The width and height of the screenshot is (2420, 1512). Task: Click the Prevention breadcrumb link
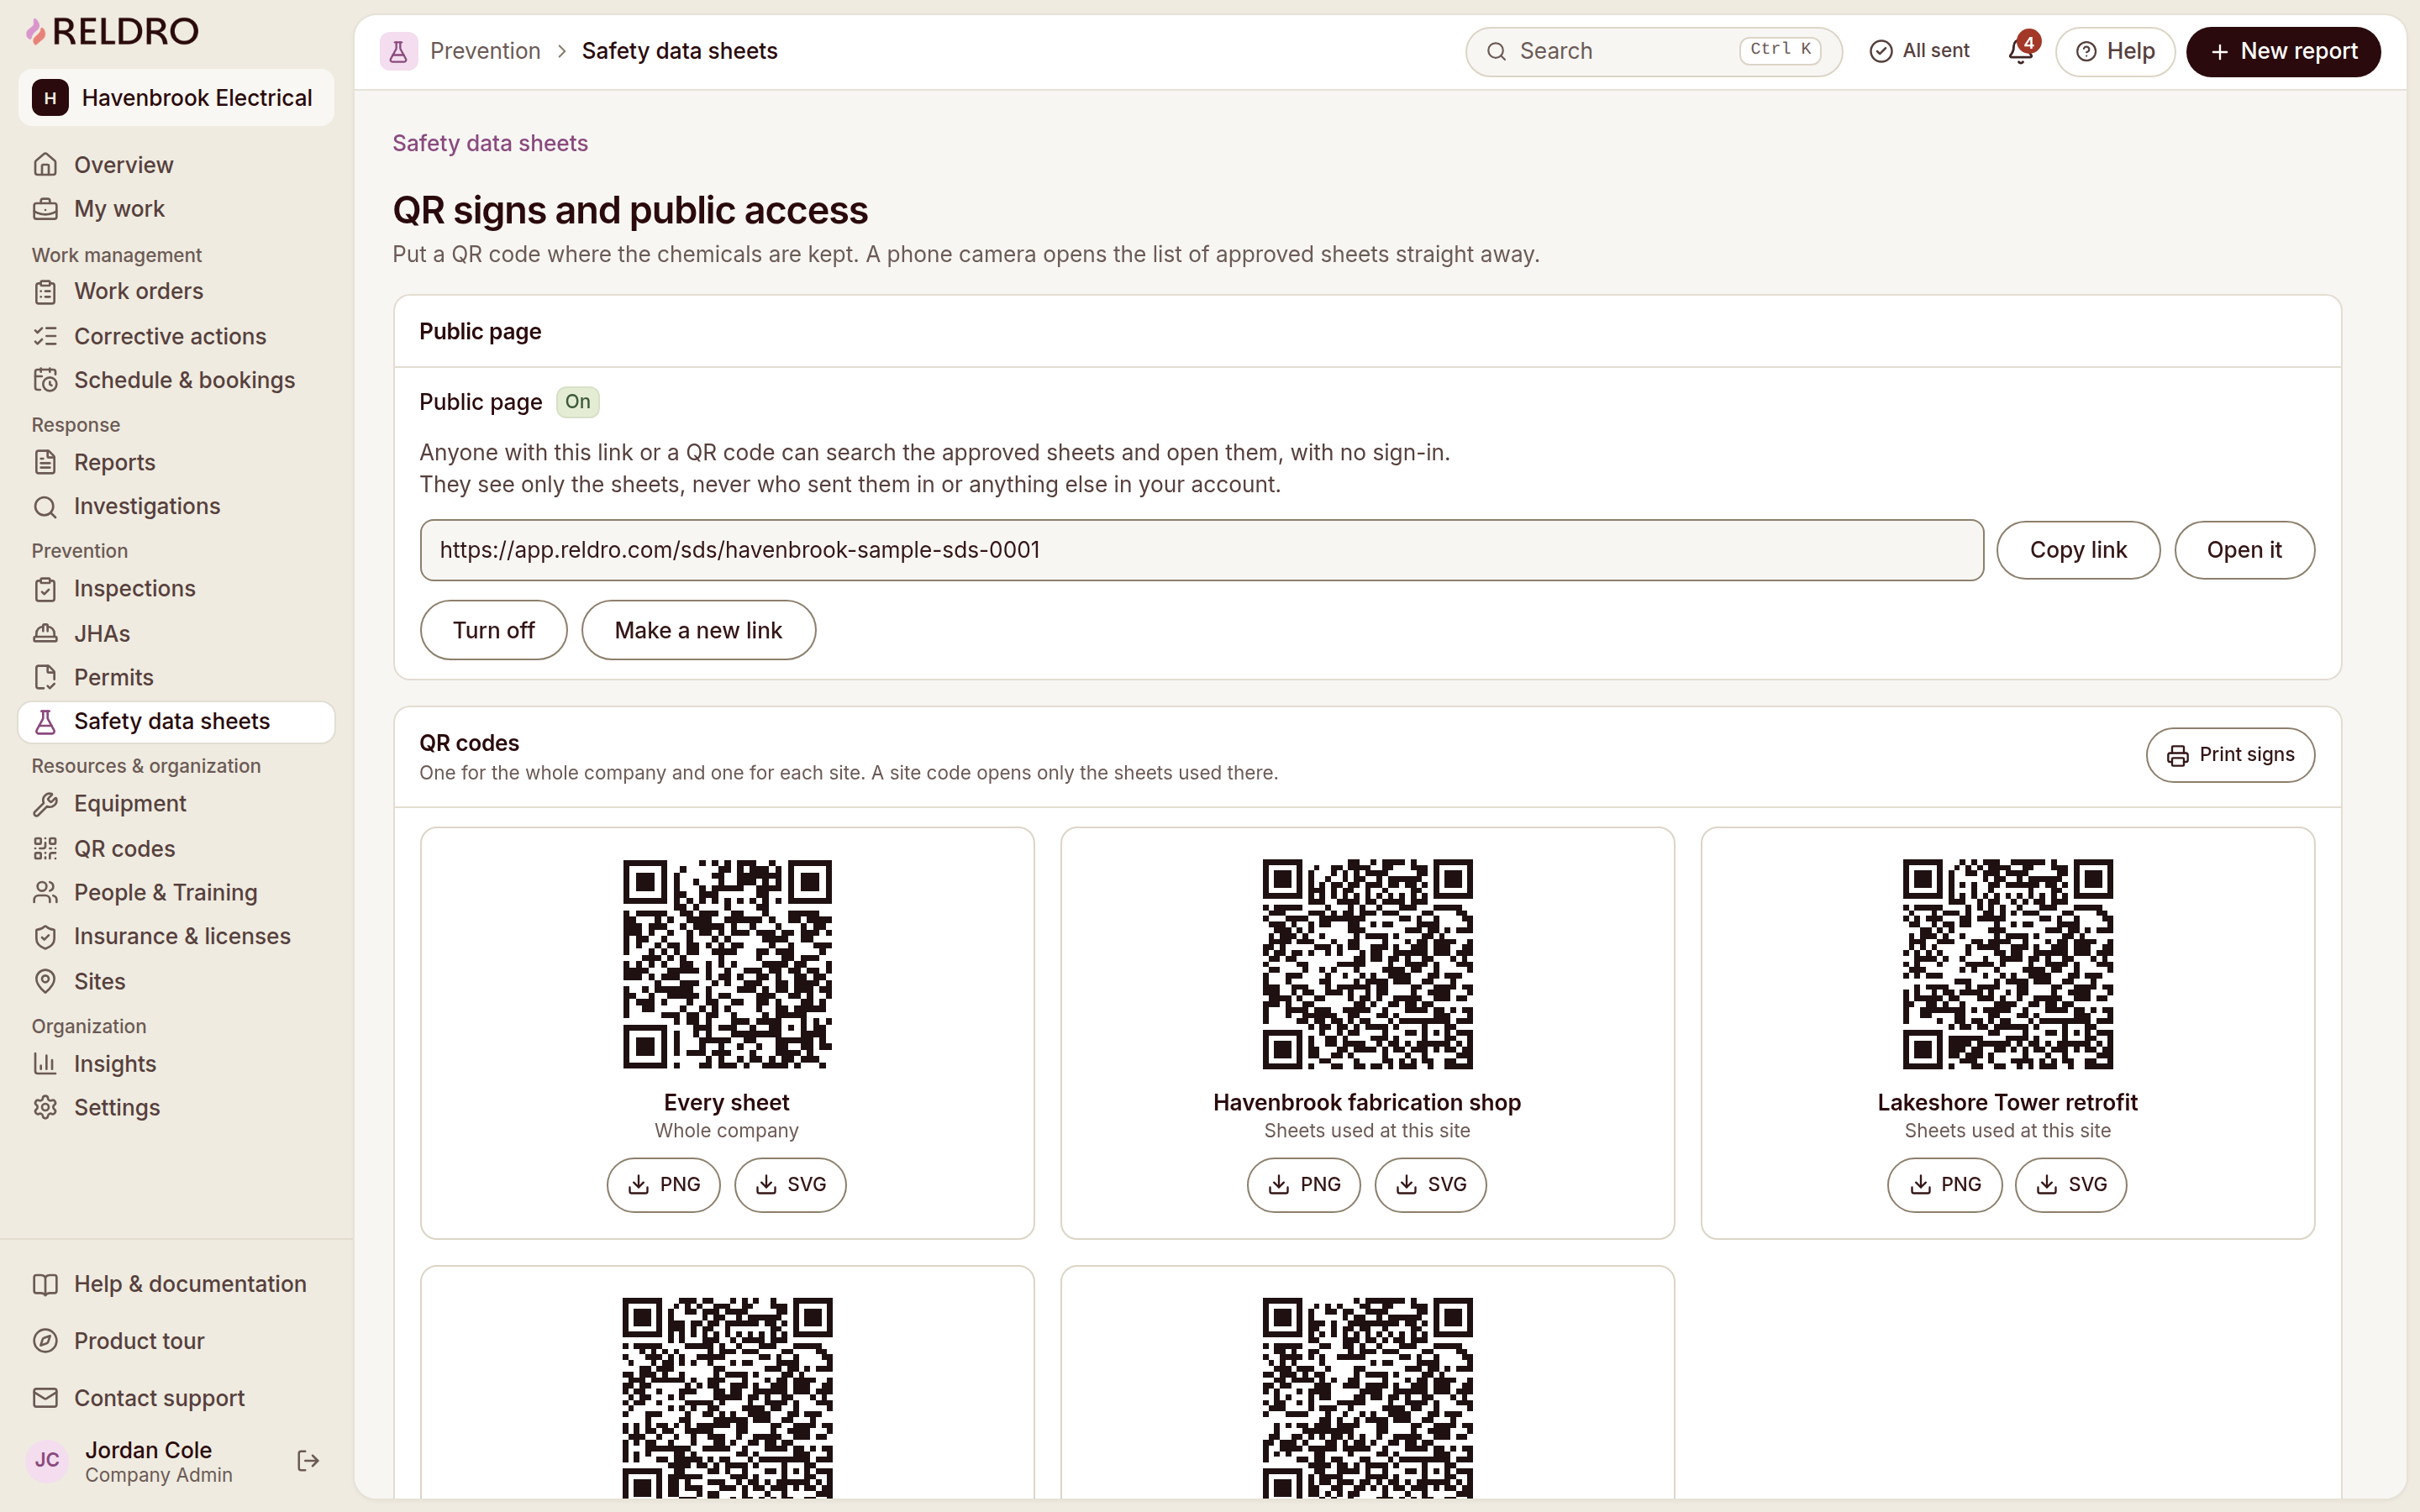click(x=485, y=51)
